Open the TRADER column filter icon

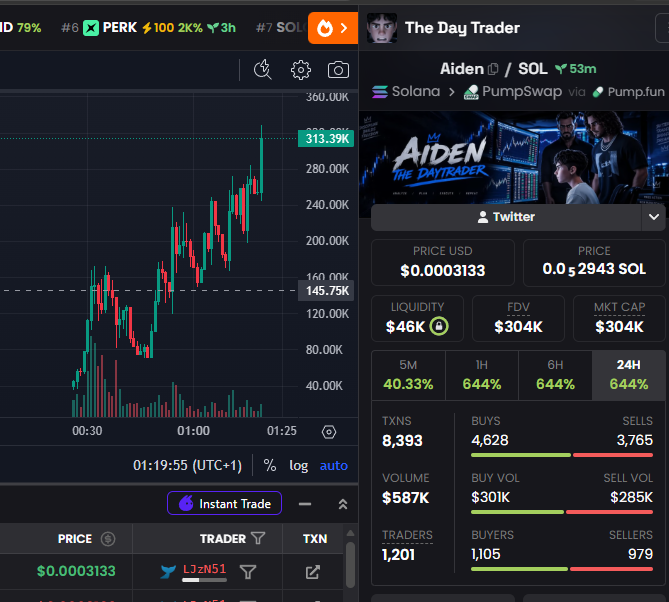pos(258,538)
